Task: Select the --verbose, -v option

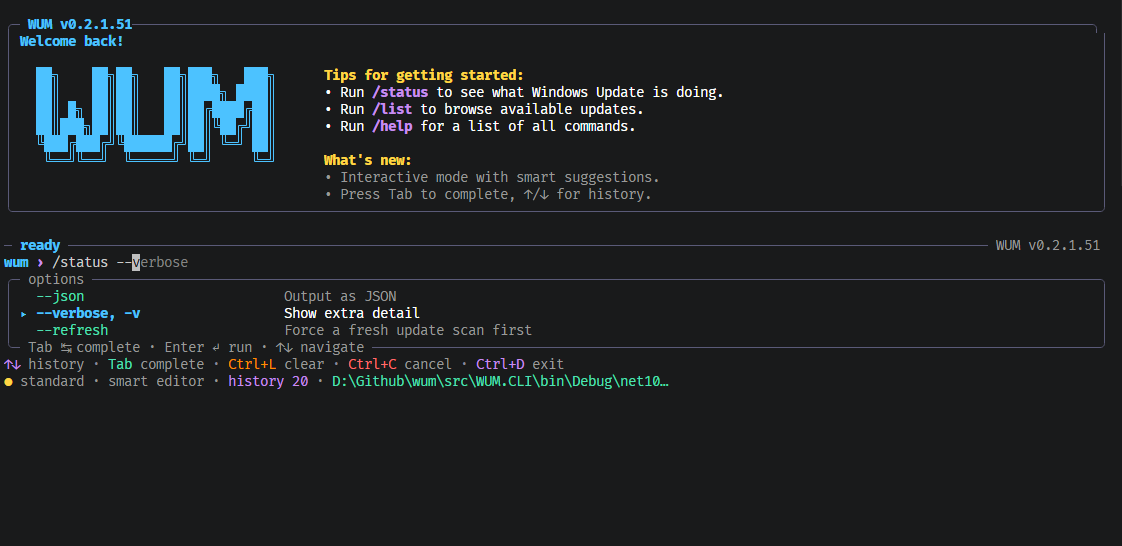Action: pos(88,313)
